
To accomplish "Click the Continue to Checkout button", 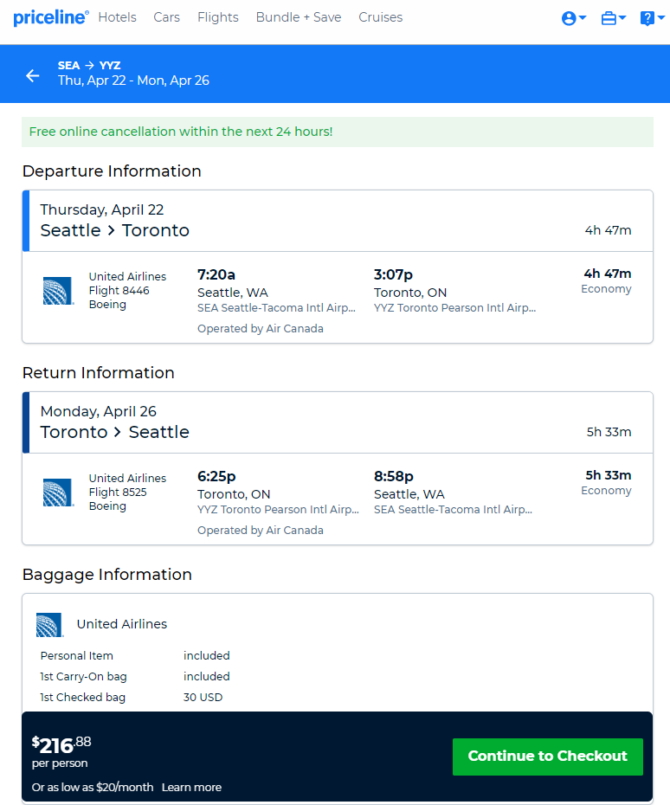I will click(x=547, y=756).
